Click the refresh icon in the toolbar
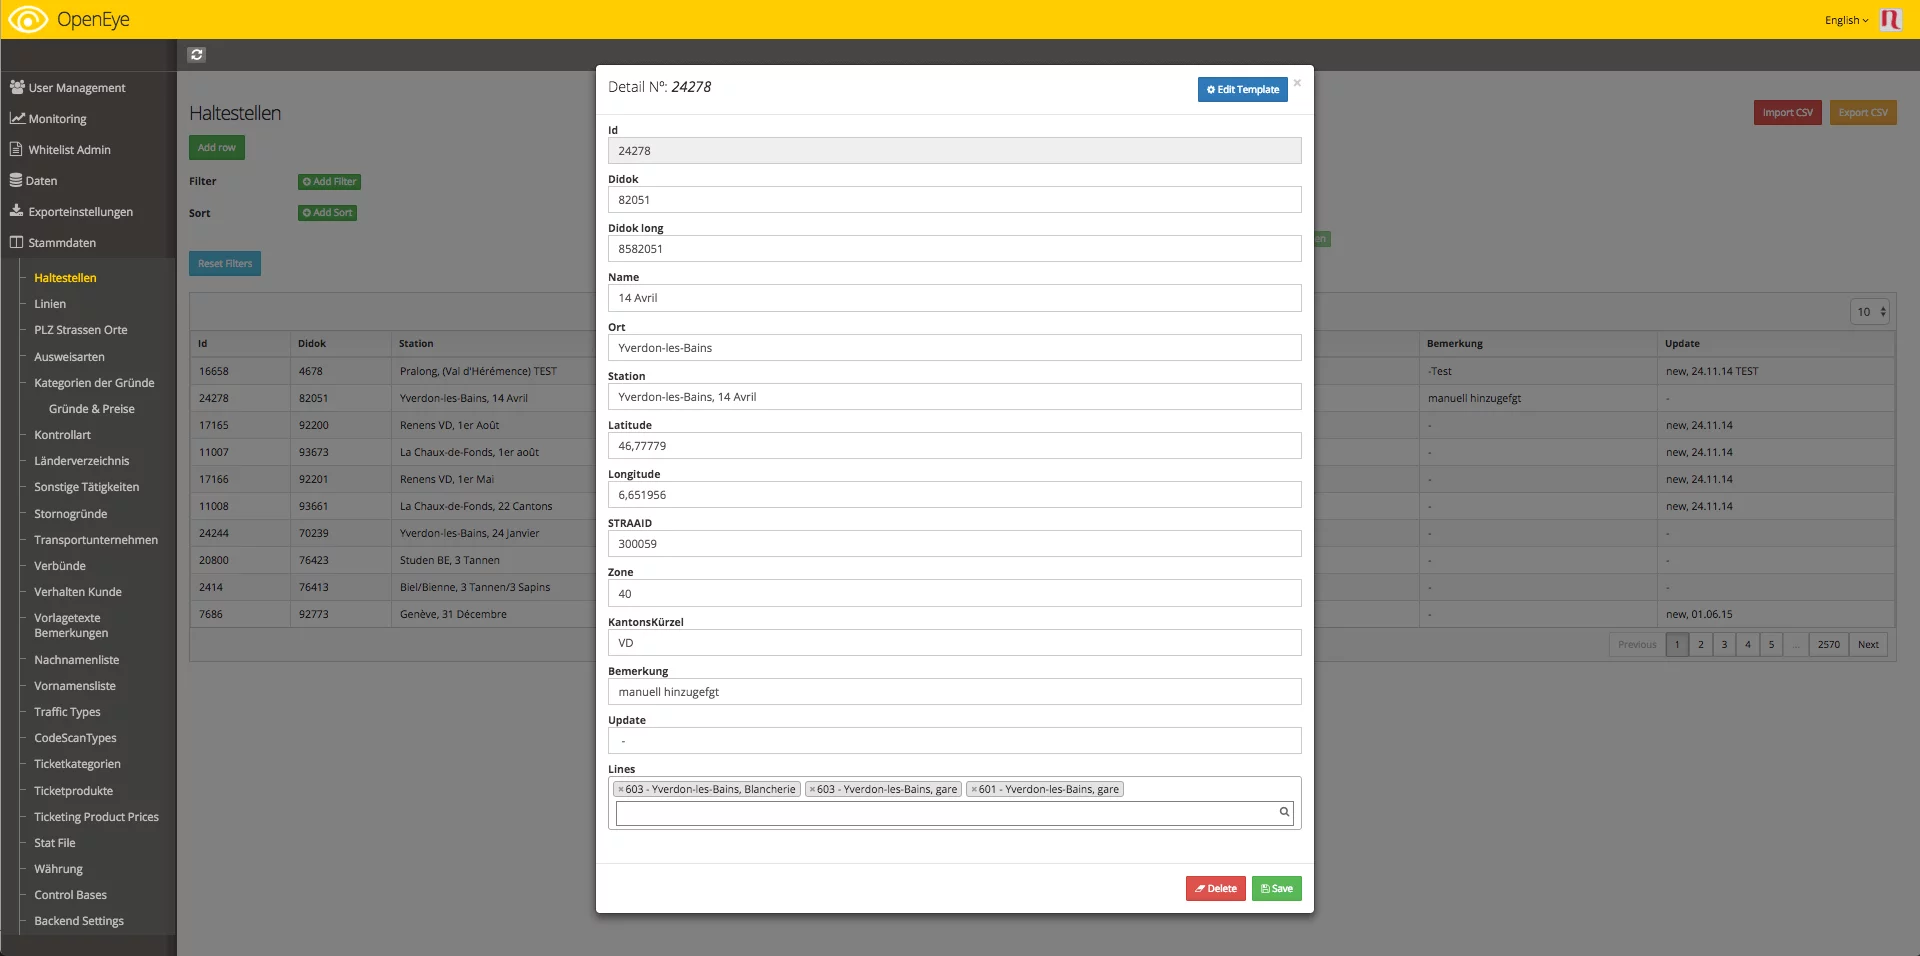This screenshot has width=1920, height=956. (x=197, y=55)
